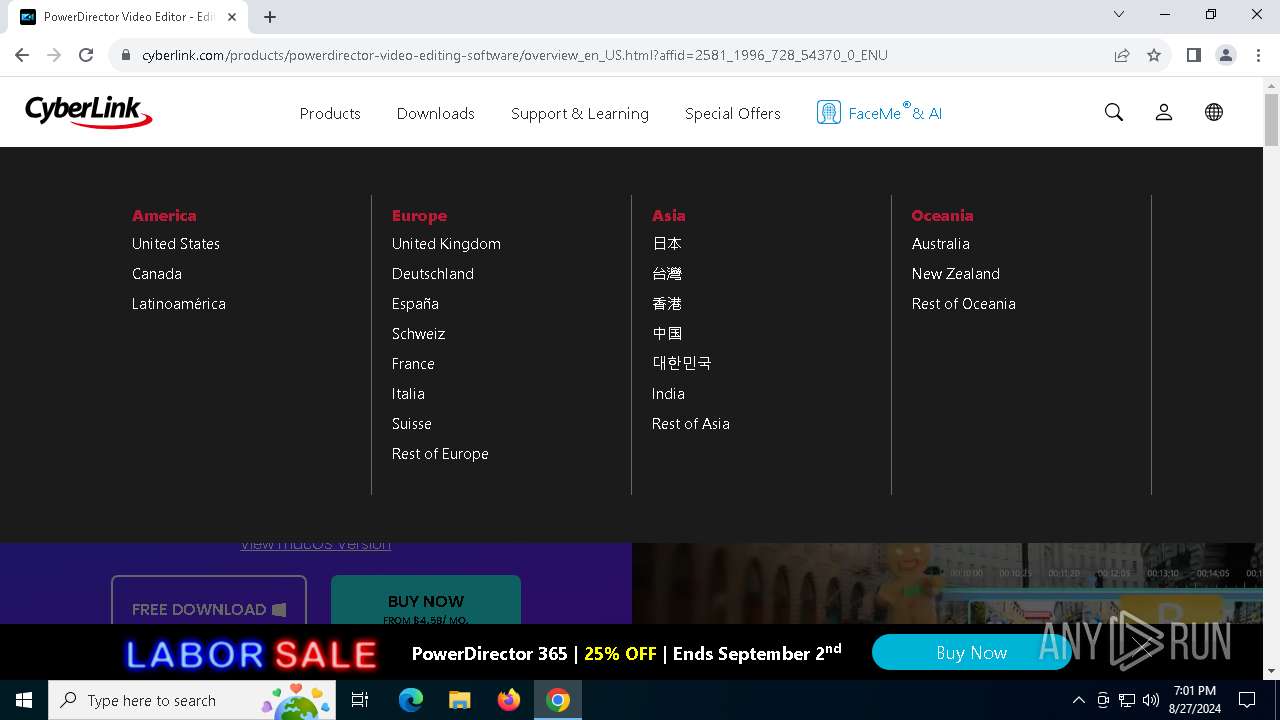Open the site search icon
The image size is (1280, 720).
click(x=1114, y=112)
